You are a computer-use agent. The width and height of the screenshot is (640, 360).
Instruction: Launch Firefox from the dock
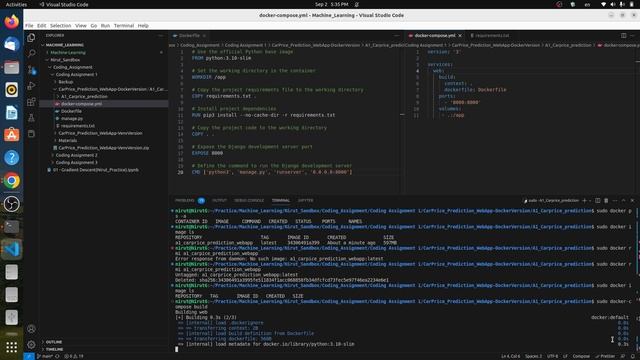[x=11, y=21]
